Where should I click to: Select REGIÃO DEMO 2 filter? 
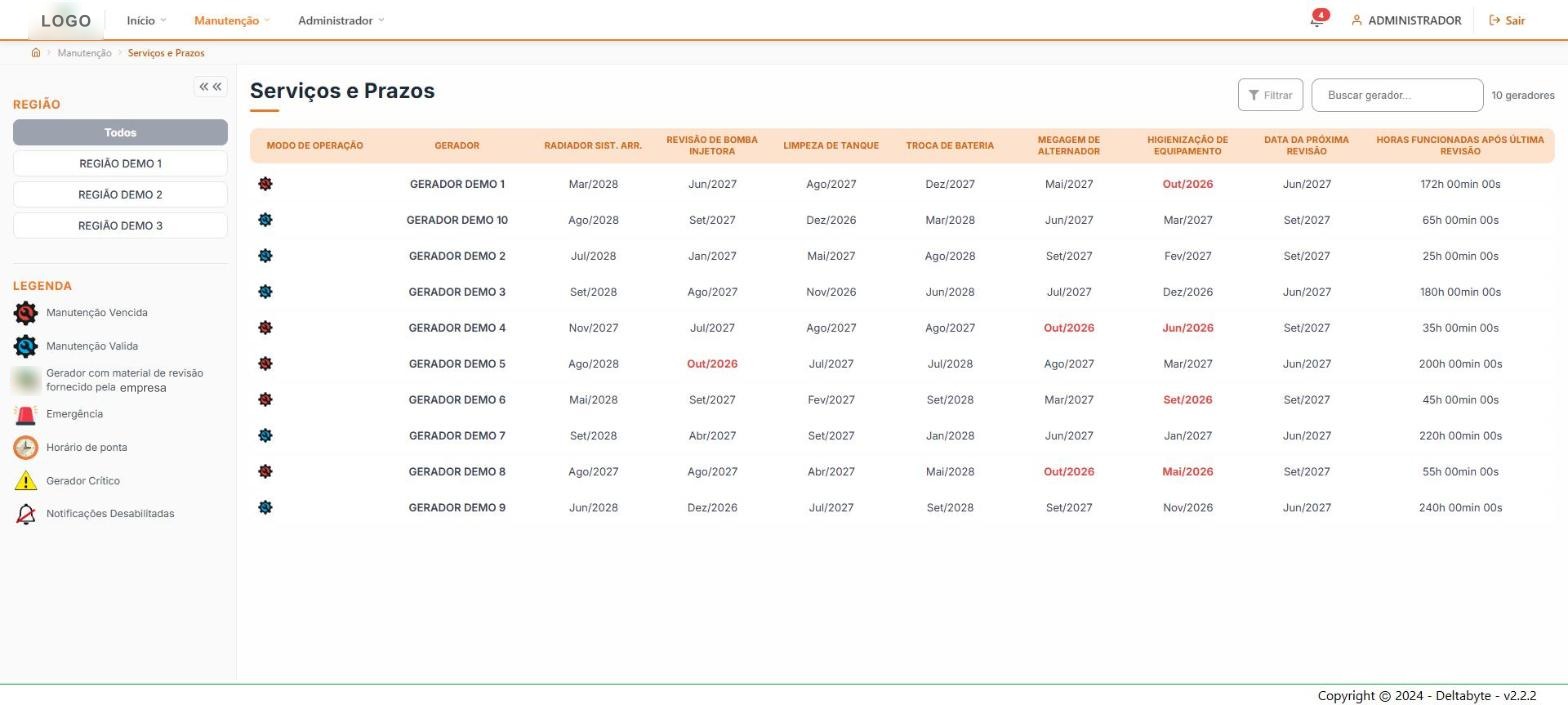point(120,194)
